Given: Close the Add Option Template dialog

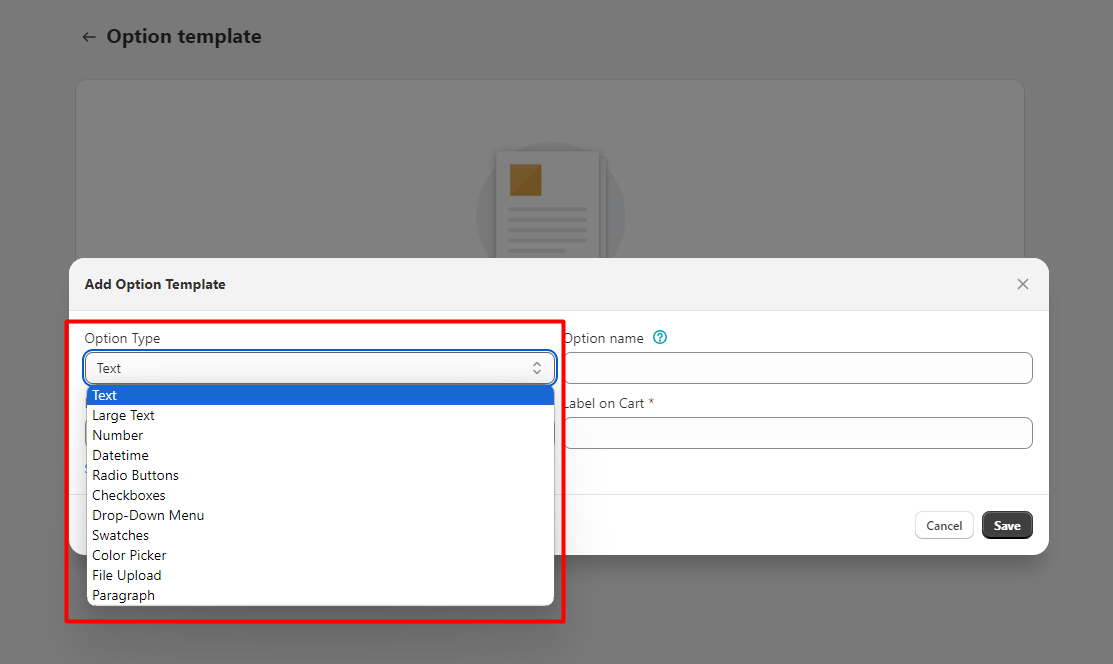Looking at the screenshot, I should (1022, 284).
